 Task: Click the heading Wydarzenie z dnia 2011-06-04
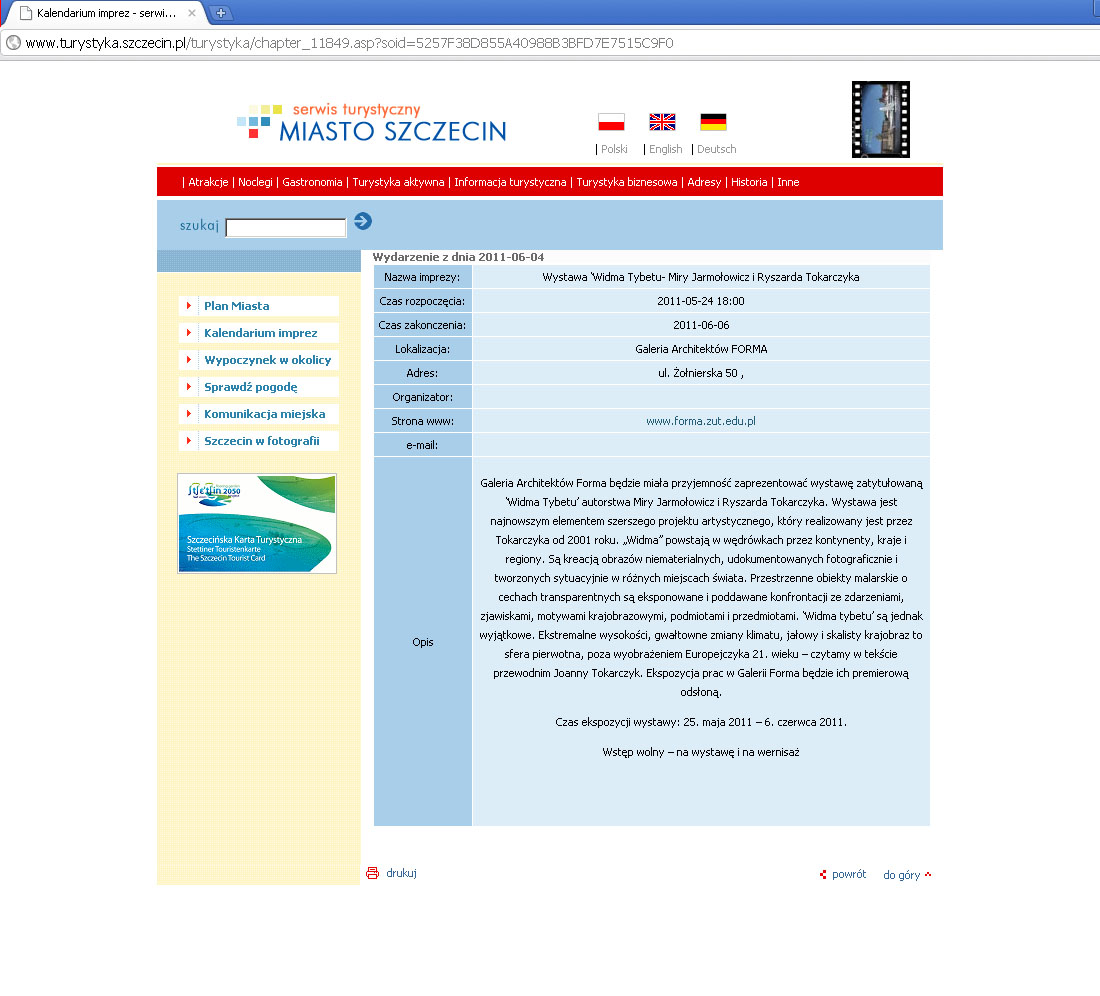coord(458,257)
